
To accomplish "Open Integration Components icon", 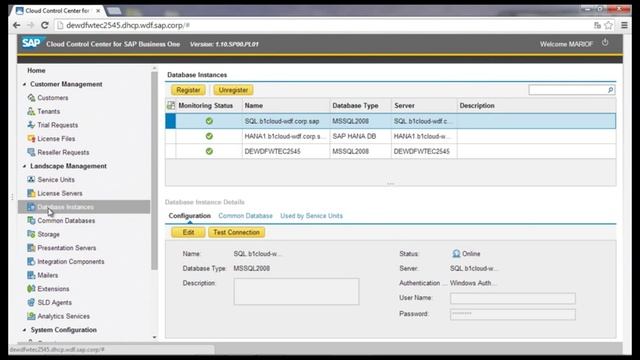I will coord(31,261).
